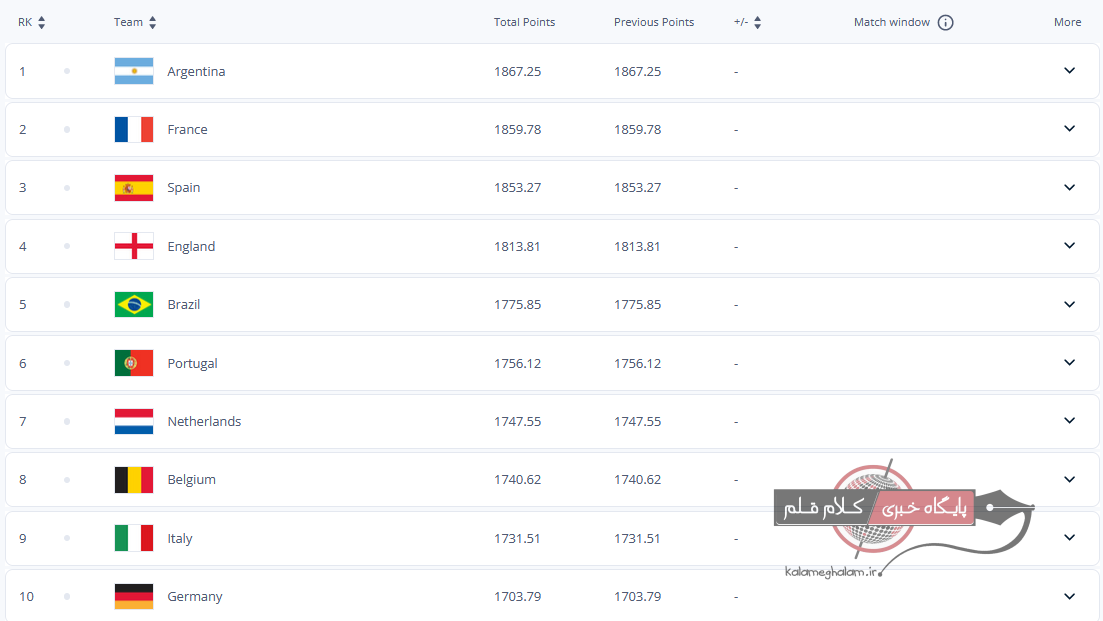Click Argentina flag icon
The height and width of the screenshot is (621, 1103).
click(134, 71)
